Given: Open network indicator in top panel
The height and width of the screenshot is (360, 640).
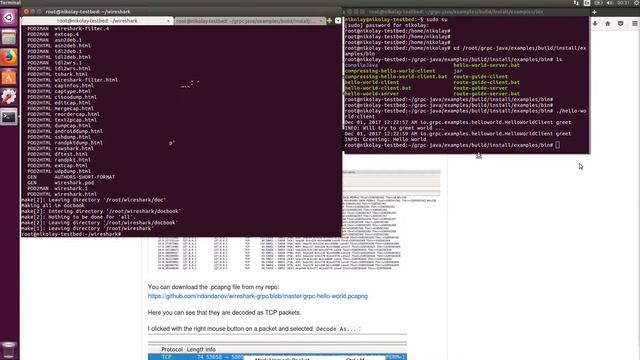Looking at the screenshot, I should coord(576,3).
